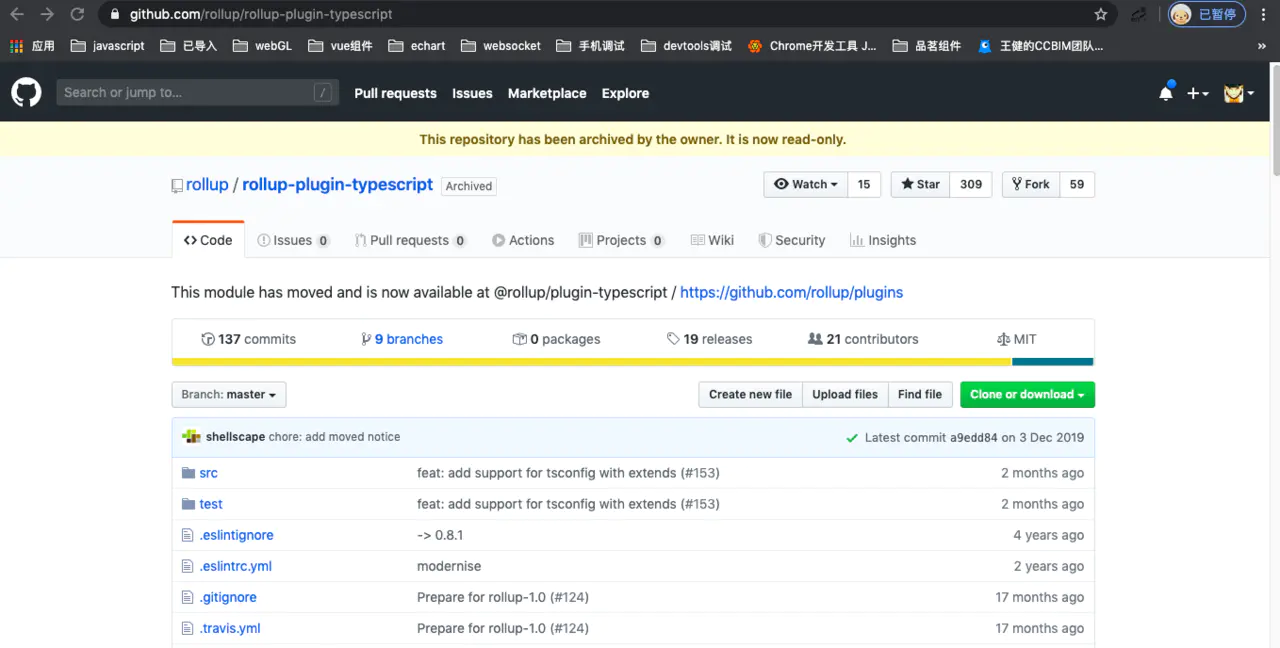The height and width of the screenshot is (648, 1280).
Task: View the 19 releases
Action: (x=710, y=339)
